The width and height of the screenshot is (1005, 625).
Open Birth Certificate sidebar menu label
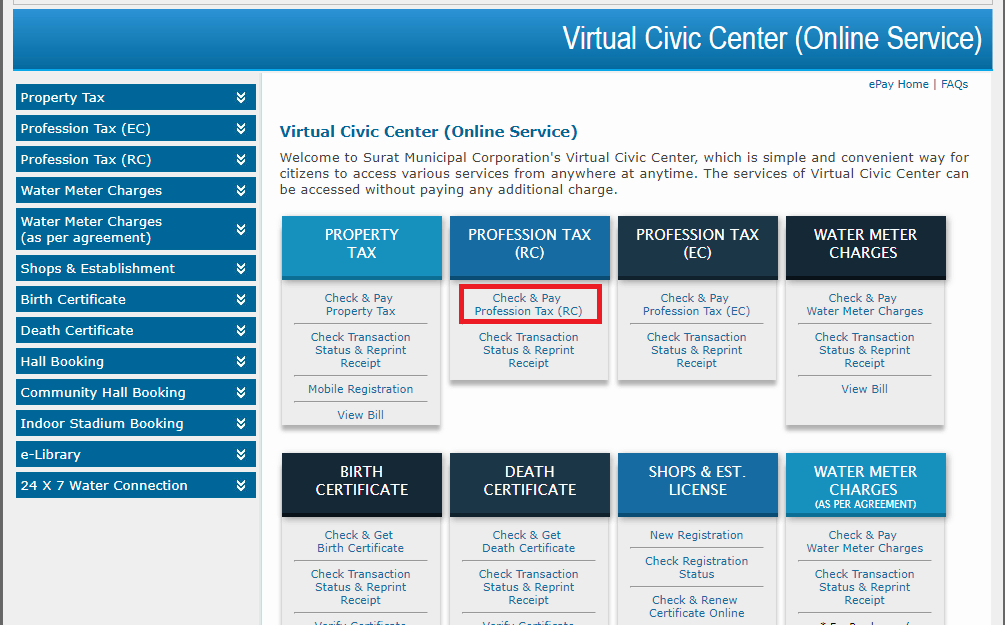point(73,299)
